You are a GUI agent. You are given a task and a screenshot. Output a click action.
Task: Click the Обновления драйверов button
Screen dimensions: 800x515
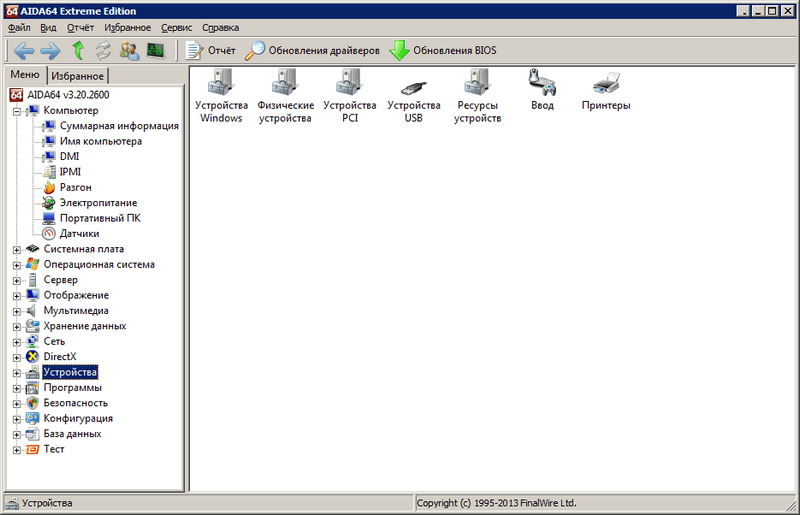312,50
